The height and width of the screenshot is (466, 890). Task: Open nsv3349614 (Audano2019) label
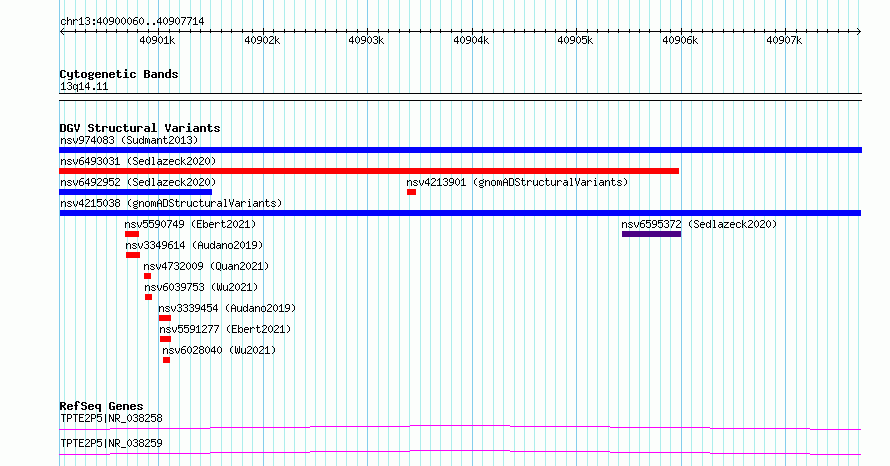[194, 245]
